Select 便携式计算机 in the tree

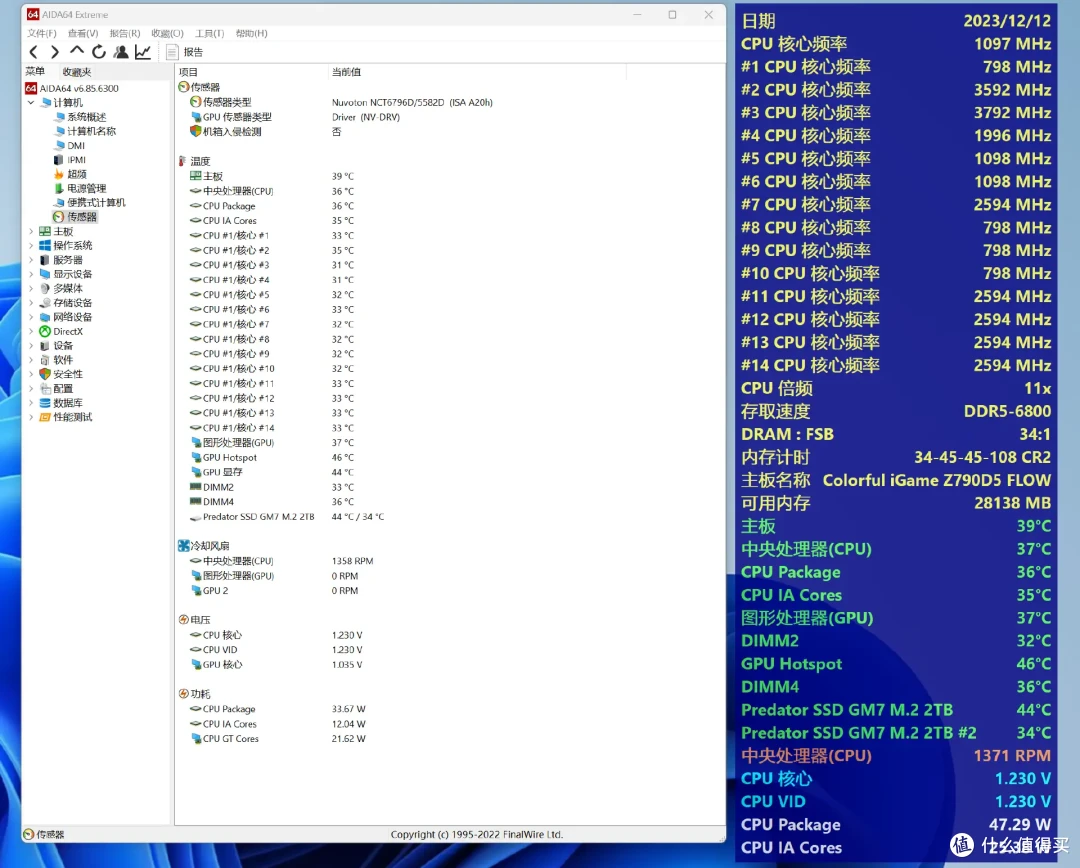pos(90,203)
